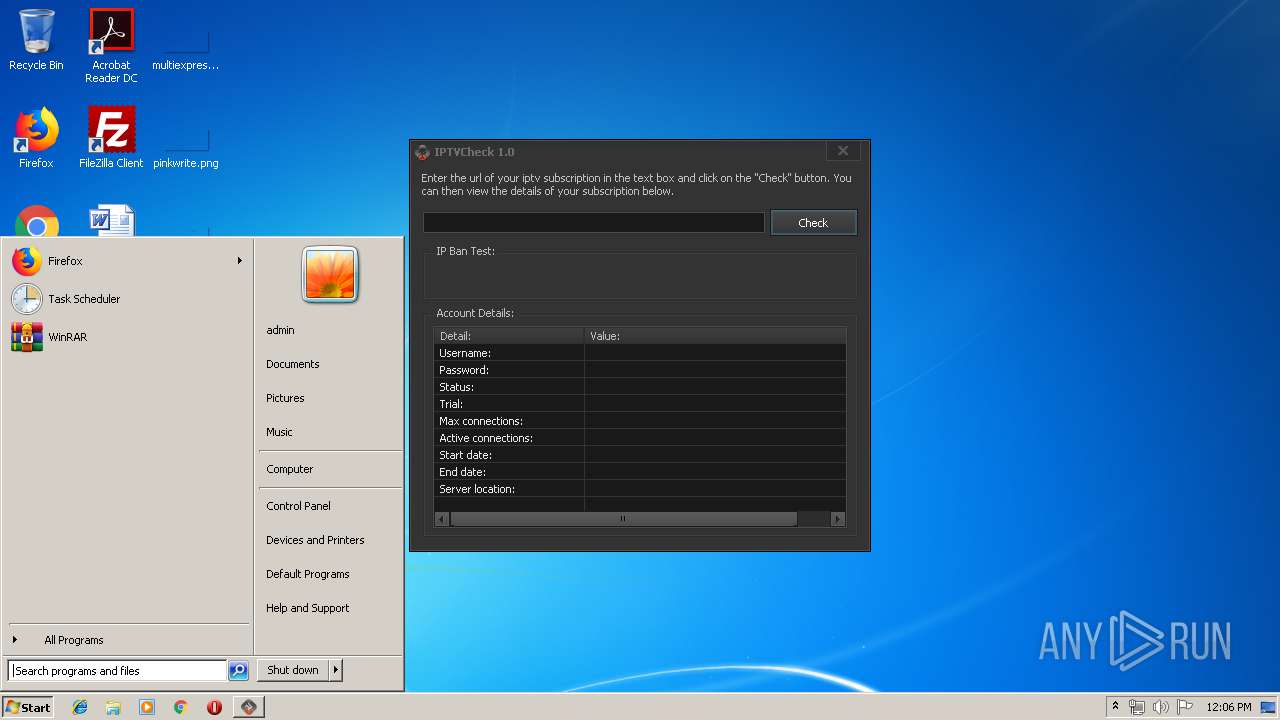Open Help and Support
The width and height of the screenshot is (1280, 720).
click(x=307, y=608)
